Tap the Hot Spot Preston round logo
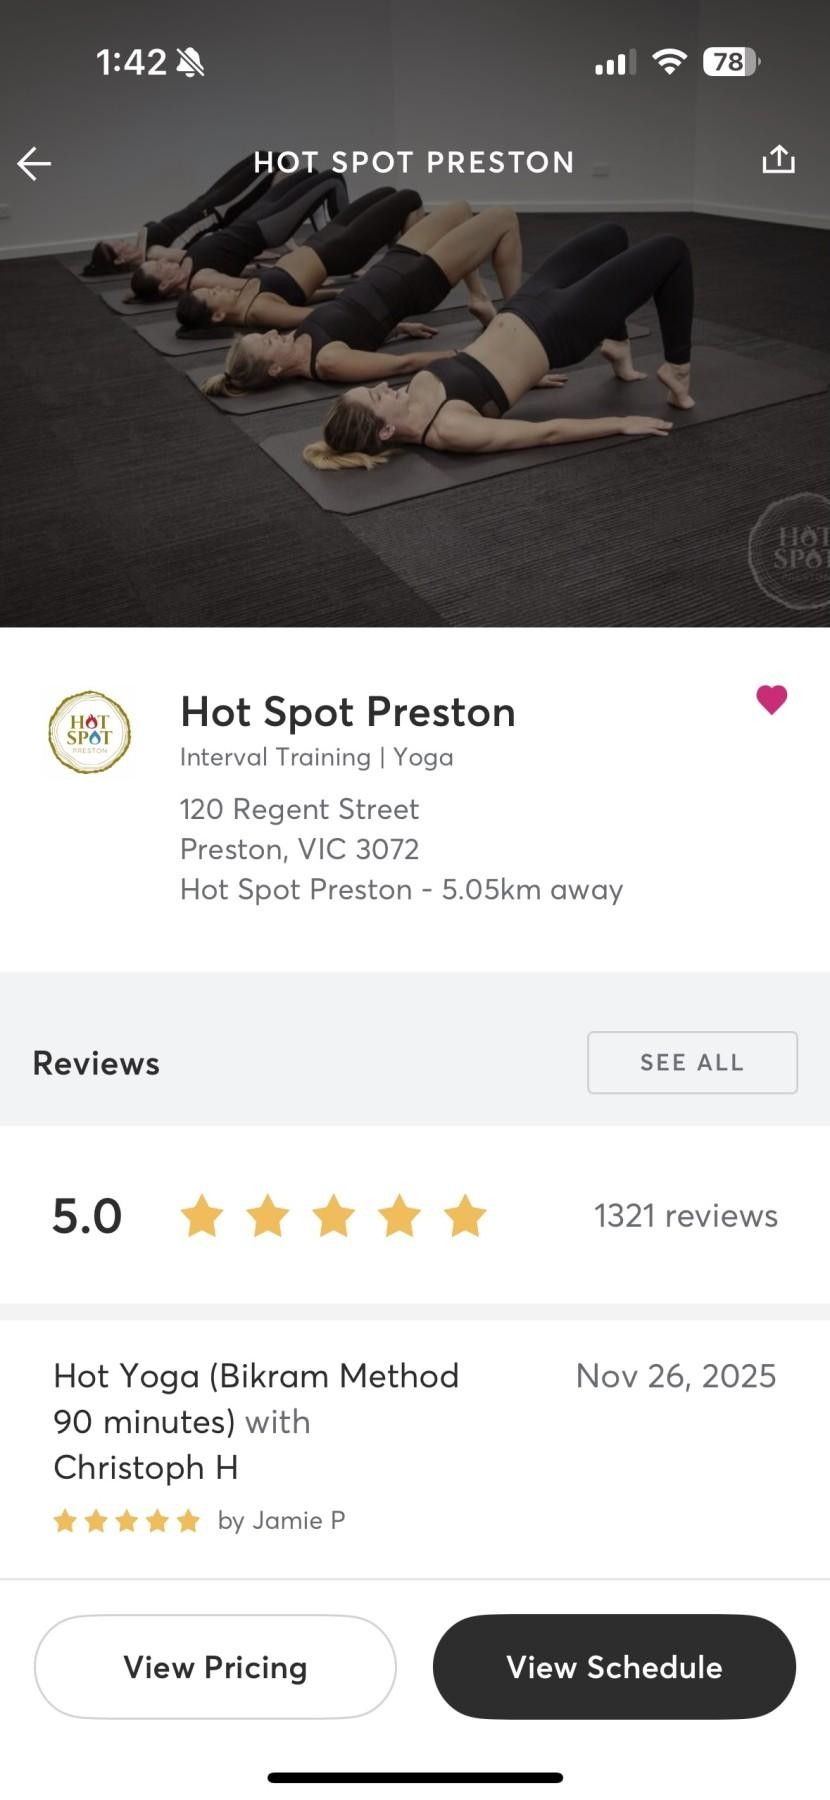830x1800 pixels. point(90,733)
